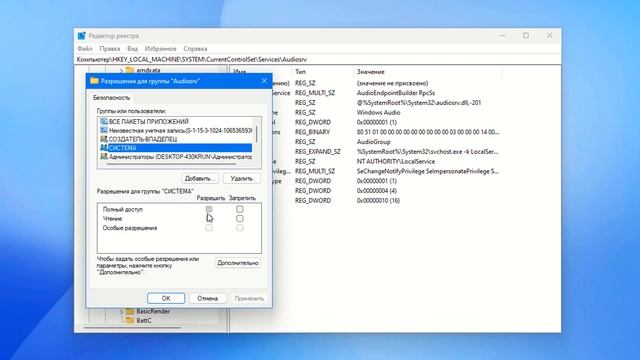Viewport: 640px width, 360px height.
Task: Click the Добавить button
Action: click(x=200, y=178)
